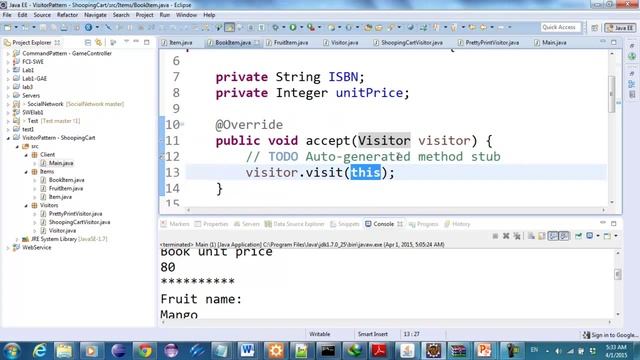Collapse the VisitorPattern - ShoopingCart project
Viewport: 640px width, 360px height.
coord(8,138)
